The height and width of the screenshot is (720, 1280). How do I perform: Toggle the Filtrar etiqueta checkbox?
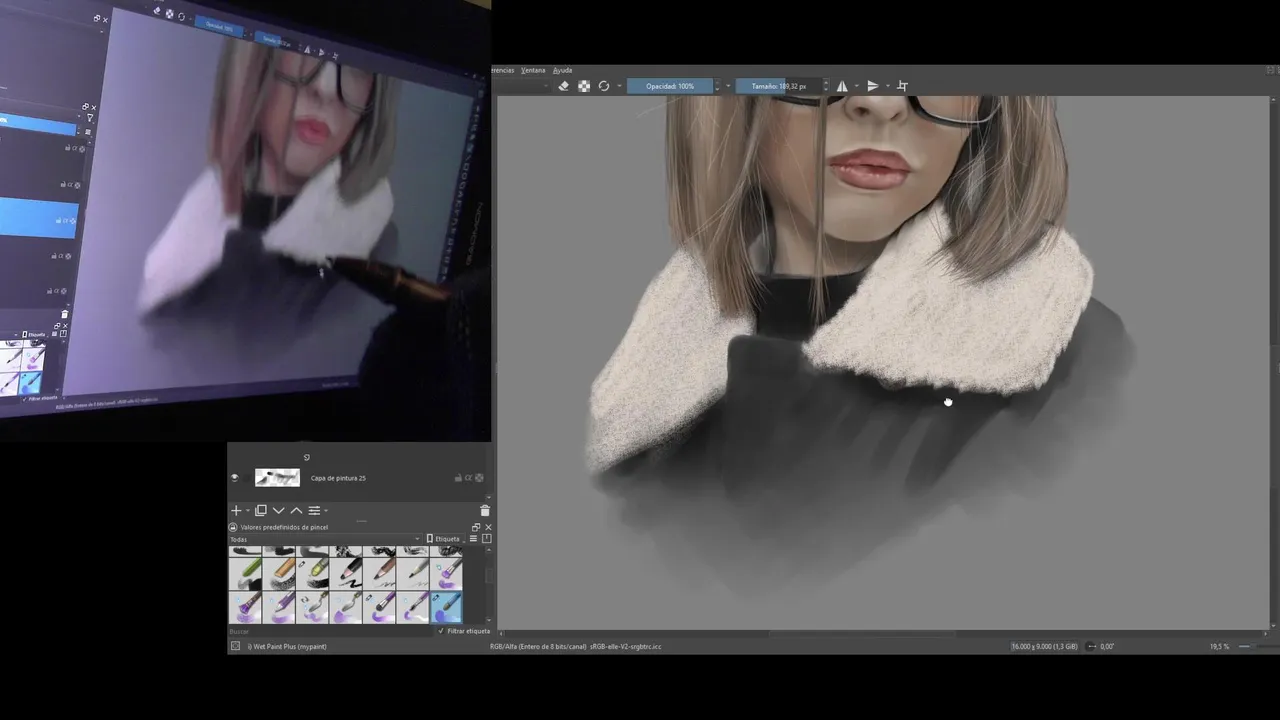464,631
